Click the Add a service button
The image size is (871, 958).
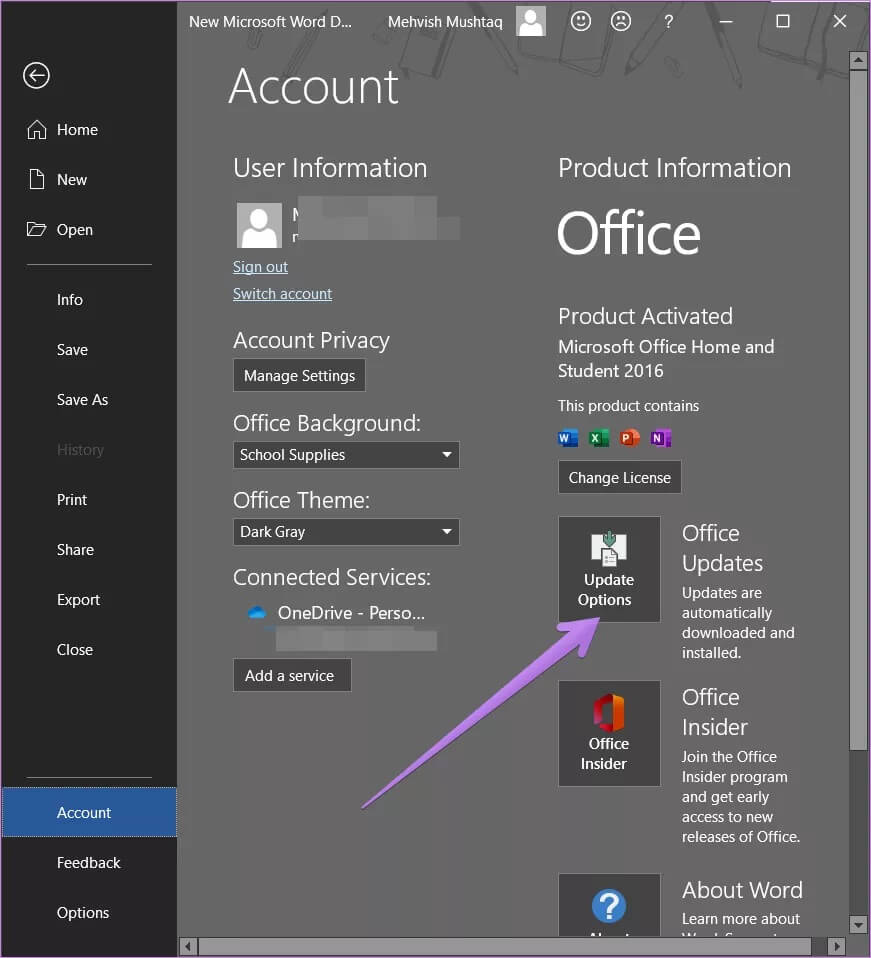point(292,675)
